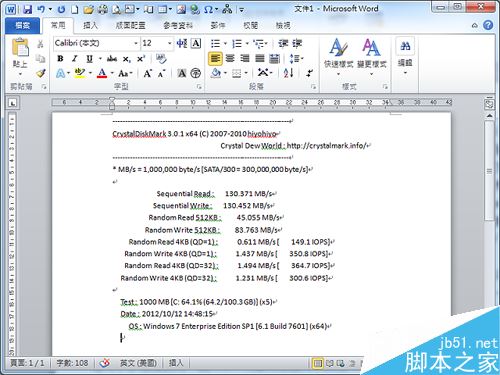
Task: Copy selection icon in clipboard group
Action: tap(40, 59)
